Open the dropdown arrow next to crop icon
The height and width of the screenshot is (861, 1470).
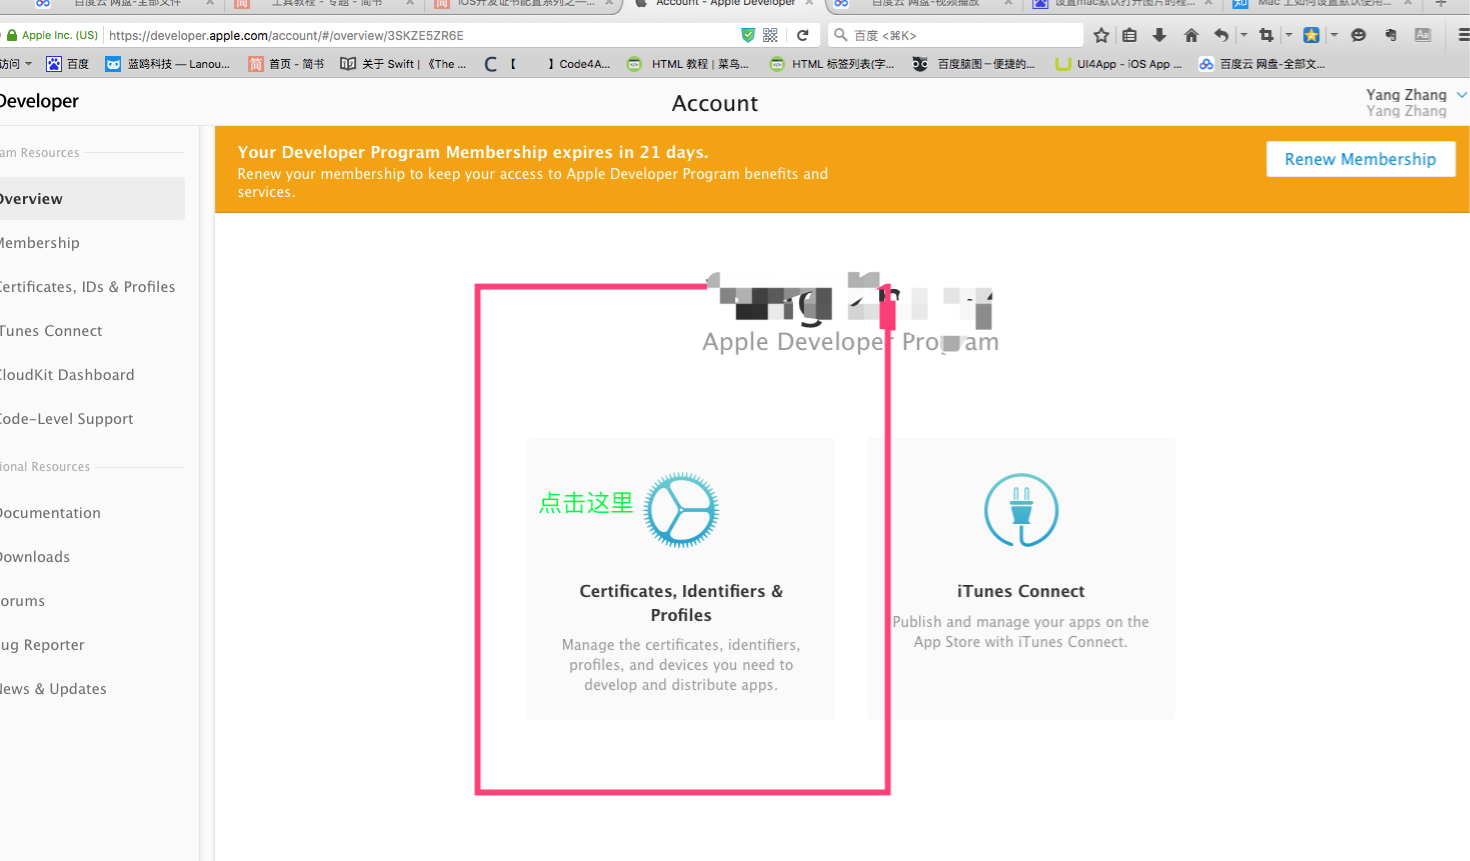[x=1288, y=35]
